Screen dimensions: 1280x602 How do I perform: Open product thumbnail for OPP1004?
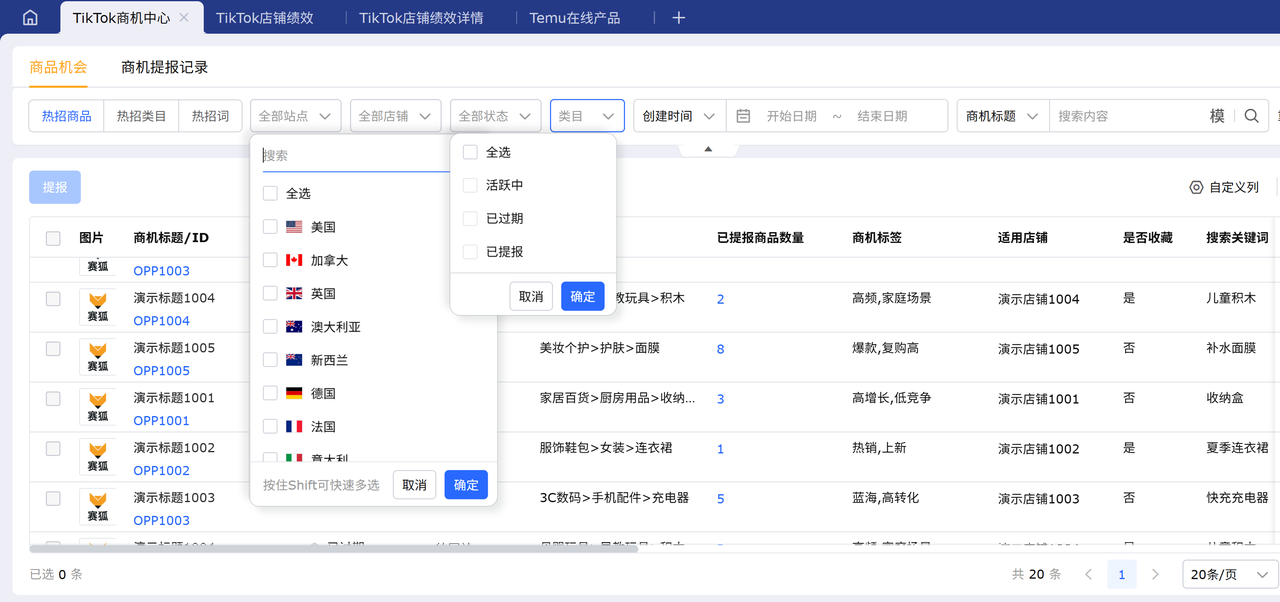coord(98,306)
